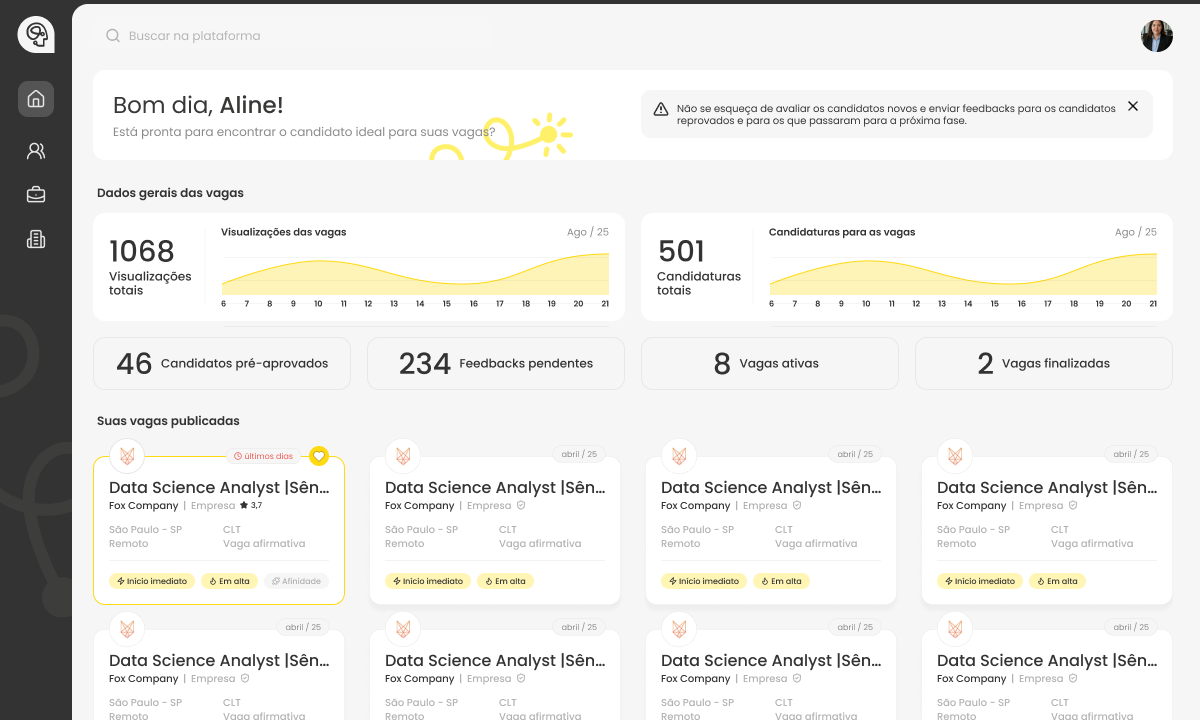Click 'Vaga afirmativa' on the highlighted card
The image size is (1200, 720).
tap(264, 544)
